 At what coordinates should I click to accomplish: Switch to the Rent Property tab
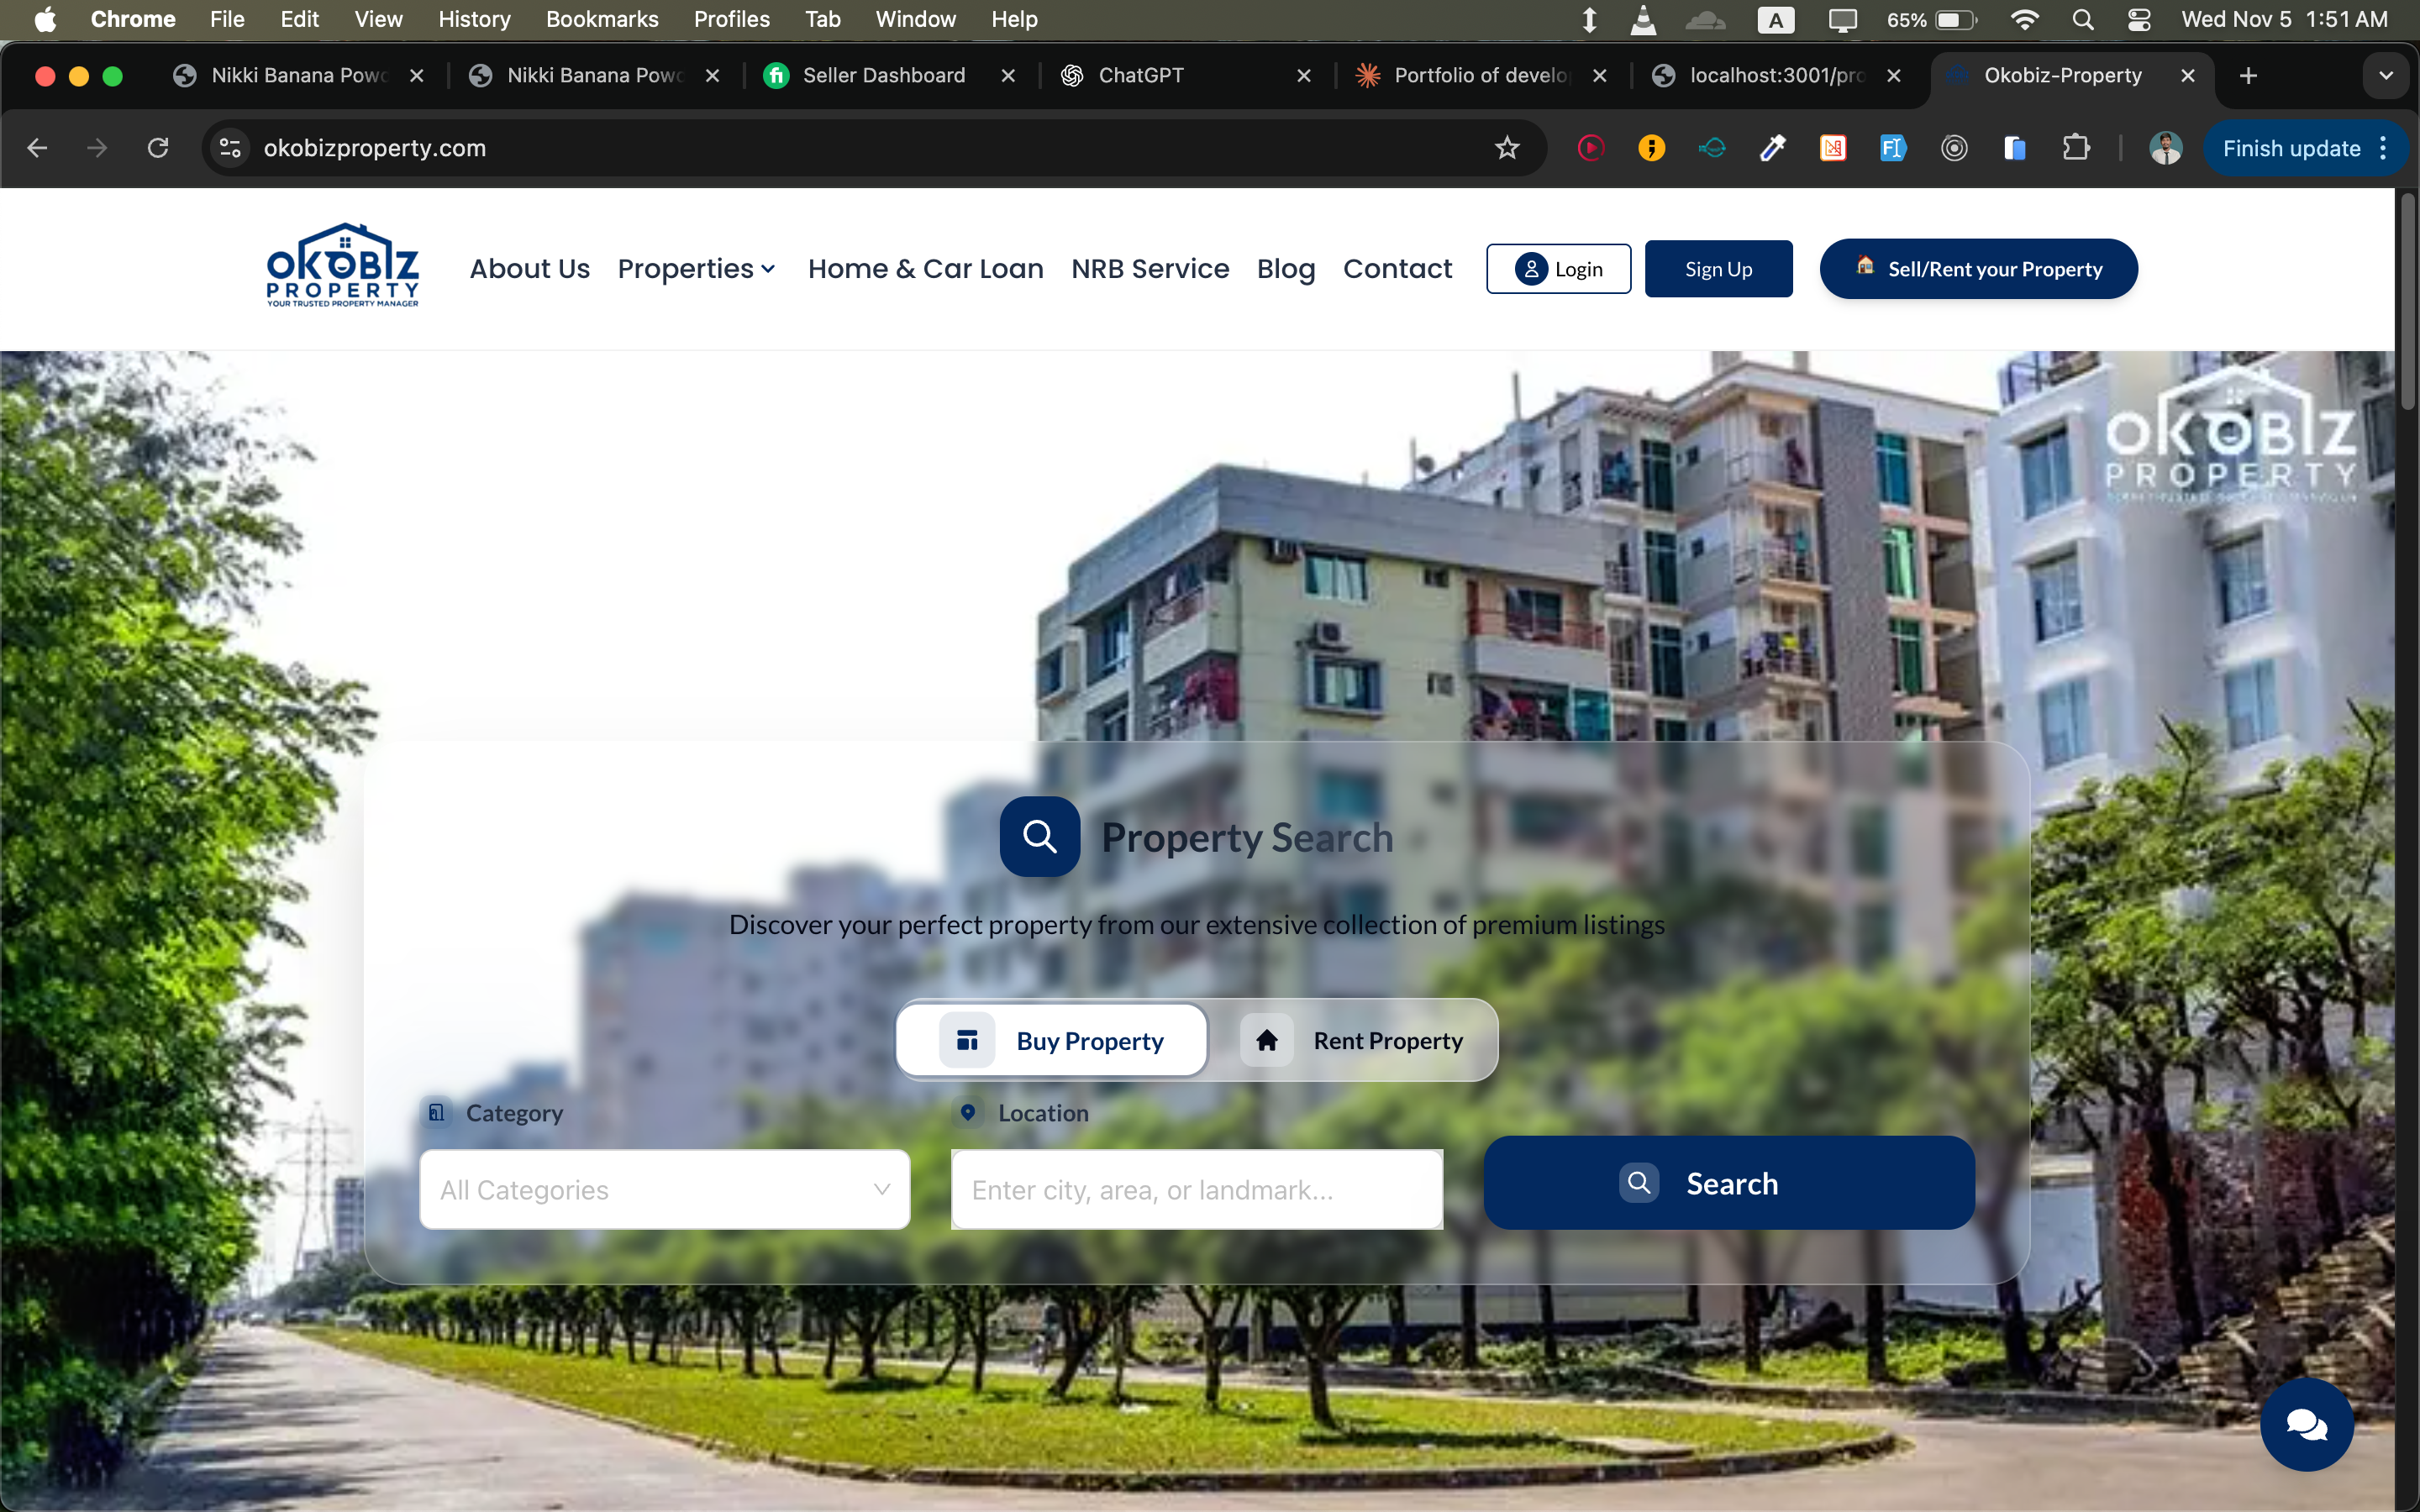[1359, 1039]
